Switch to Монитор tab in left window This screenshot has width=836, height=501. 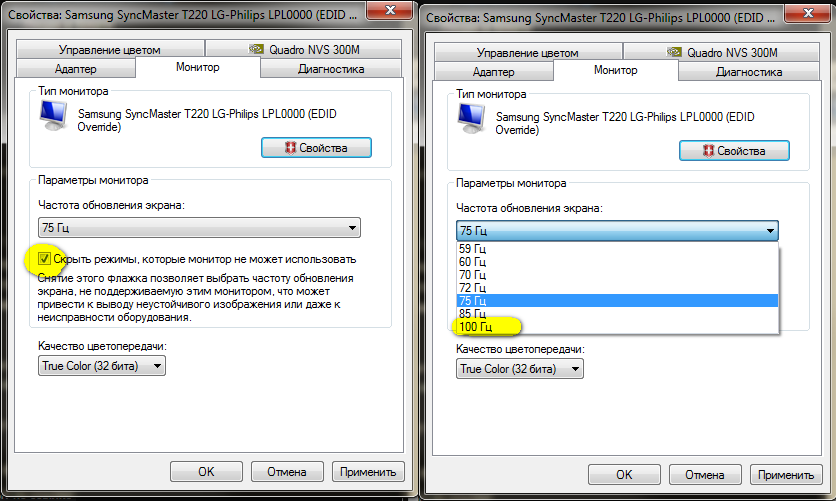[x=198, y=67]
